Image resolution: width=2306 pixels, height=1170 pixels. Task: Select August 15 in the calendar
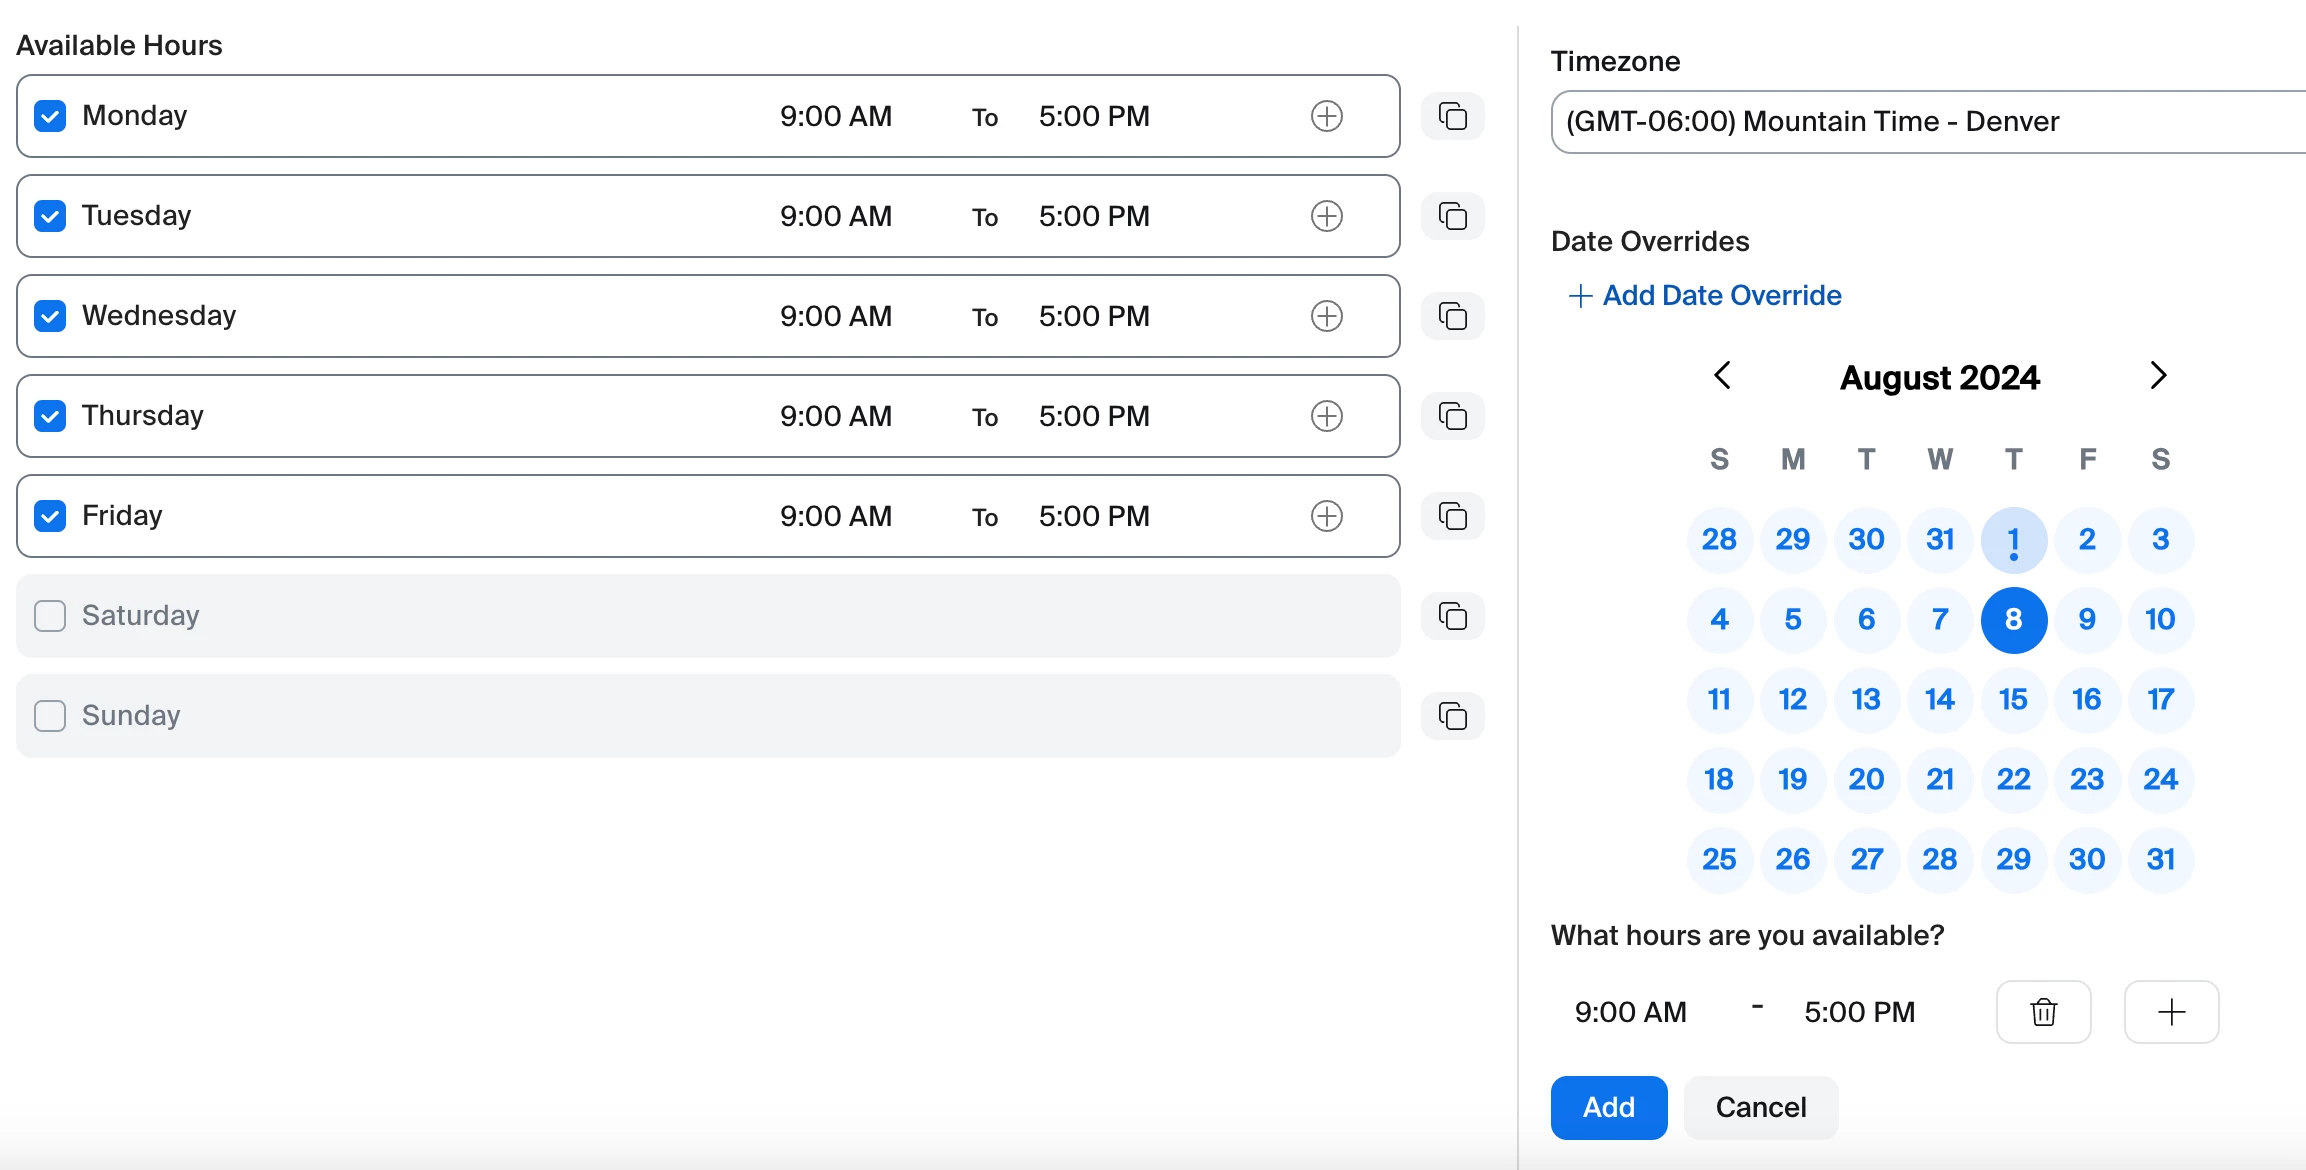pyautogui.click(x=2013, y=699)
